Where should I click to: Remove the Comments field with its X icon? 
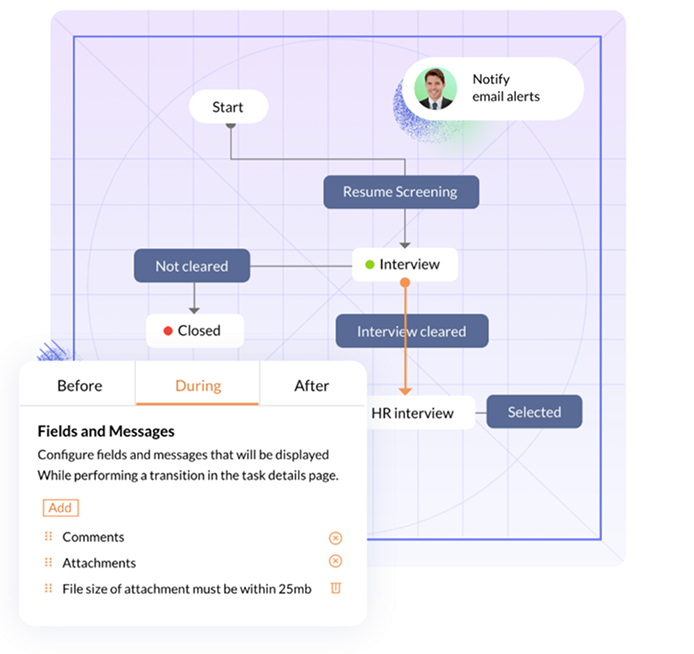336,537
